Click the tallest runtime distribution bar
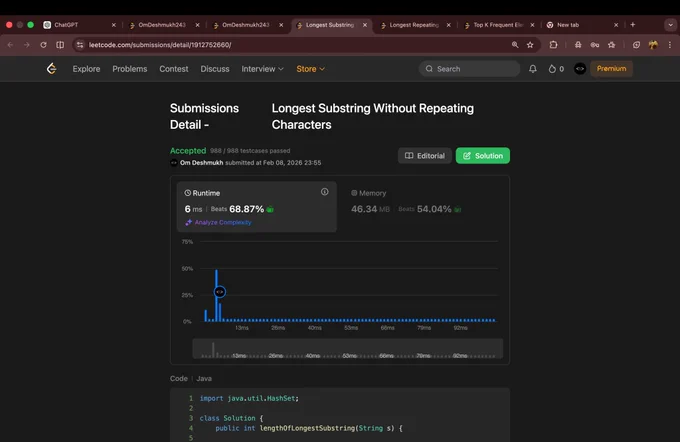Screen dimensions: 680x442 [x=216, y=280]
